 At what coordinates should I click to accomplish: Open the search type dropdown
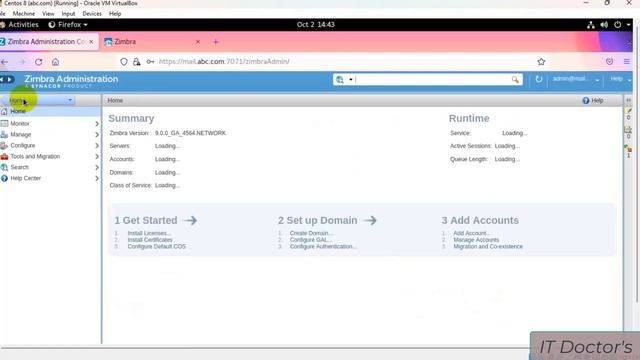351,80
